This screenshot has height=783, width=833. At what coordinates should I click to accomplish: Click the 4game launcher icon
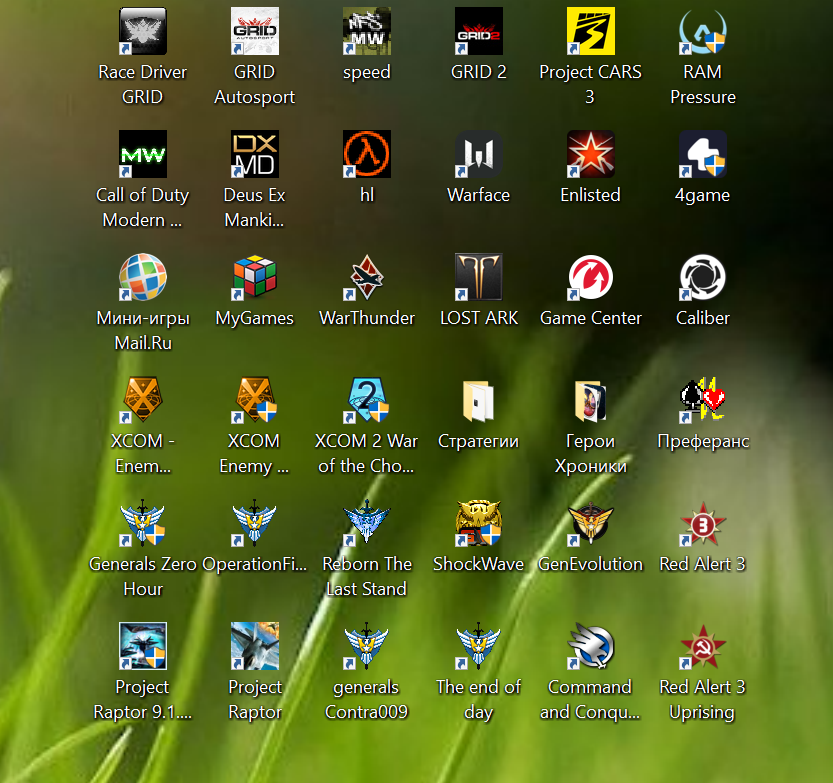point(703,155)
